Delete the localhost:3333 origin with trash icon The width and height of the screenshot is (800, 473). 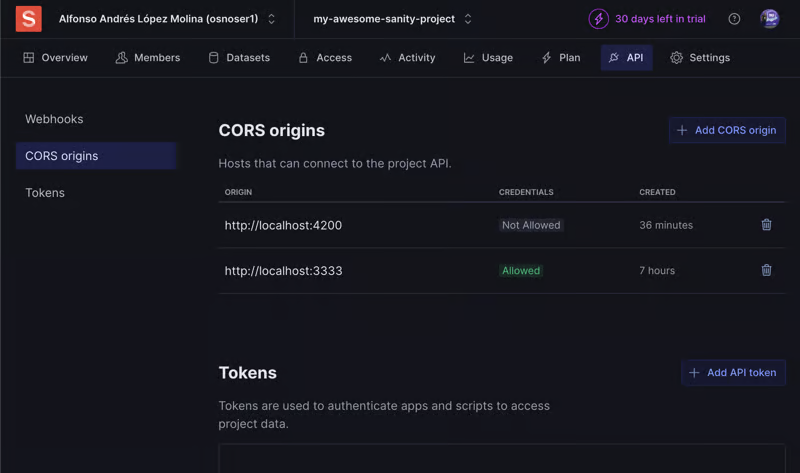click(x=766, y=270)
